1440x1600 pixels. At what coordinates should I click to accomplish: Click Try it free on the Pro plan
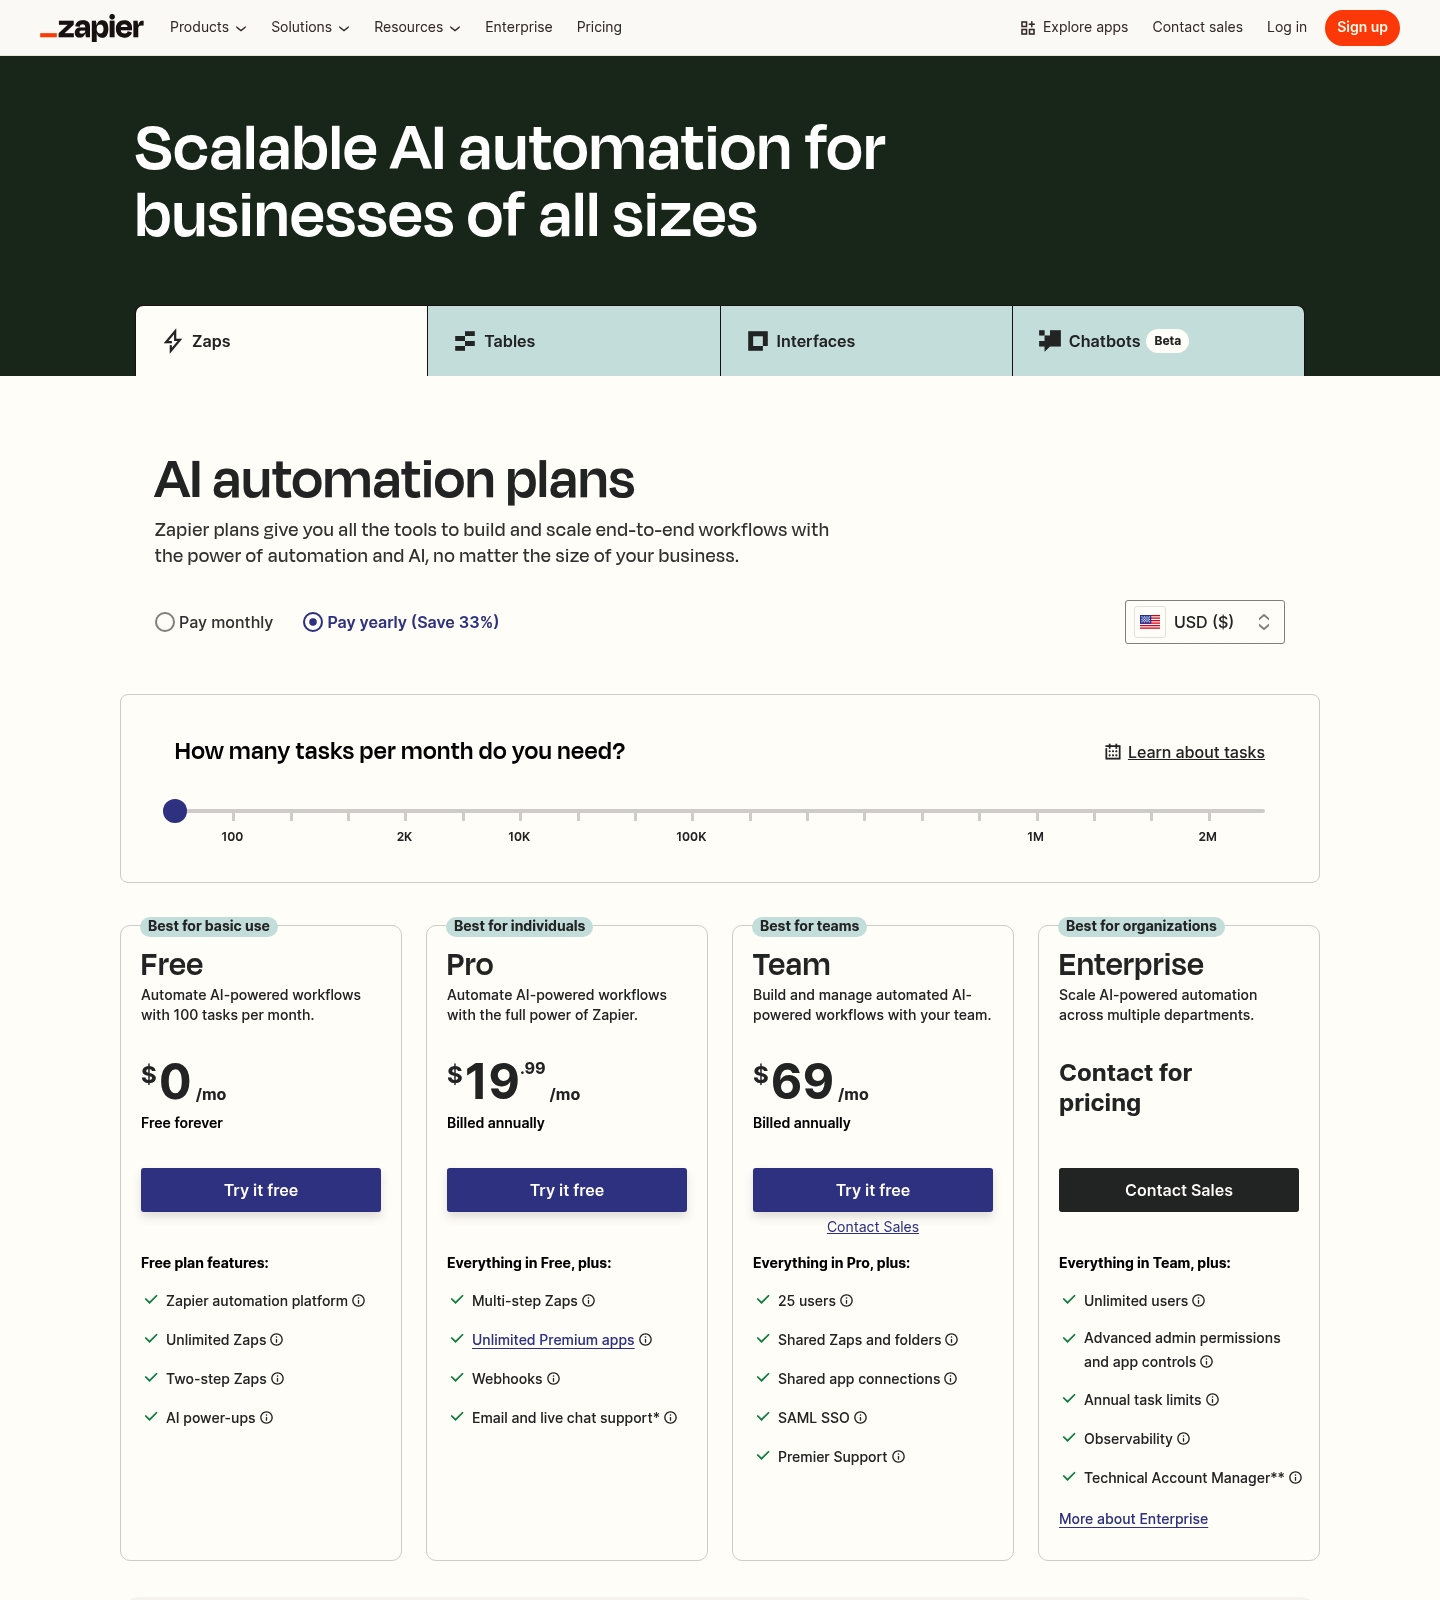click(x=567, y=1190)
